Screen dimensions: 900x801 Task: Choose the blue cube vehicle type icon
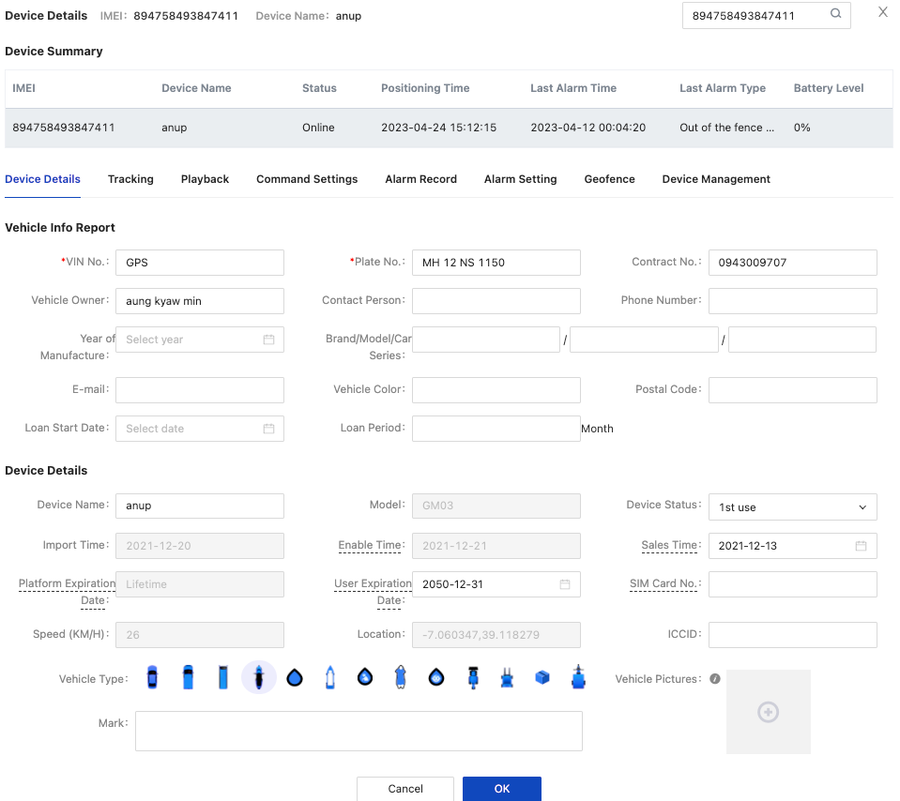[x=542, y=678]
